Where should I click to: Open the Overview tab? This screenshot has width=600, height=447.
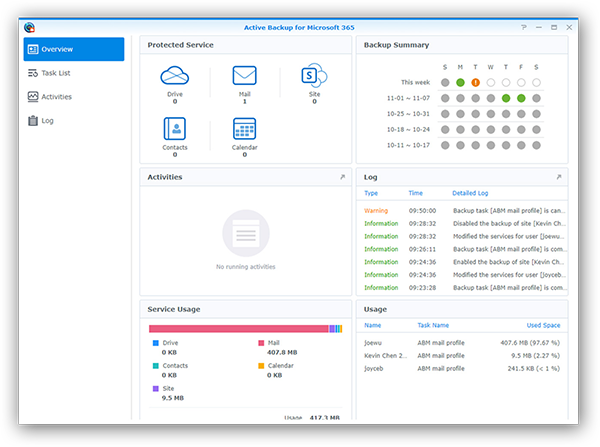tap(74, 49)
